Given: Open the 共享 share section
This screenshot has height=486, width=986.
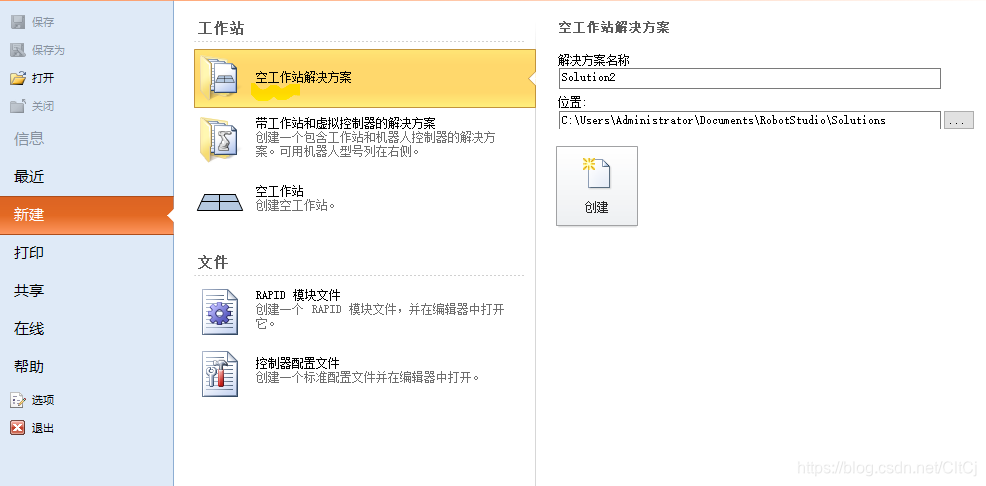Looking at the screenshot, I should pos(29,290).
